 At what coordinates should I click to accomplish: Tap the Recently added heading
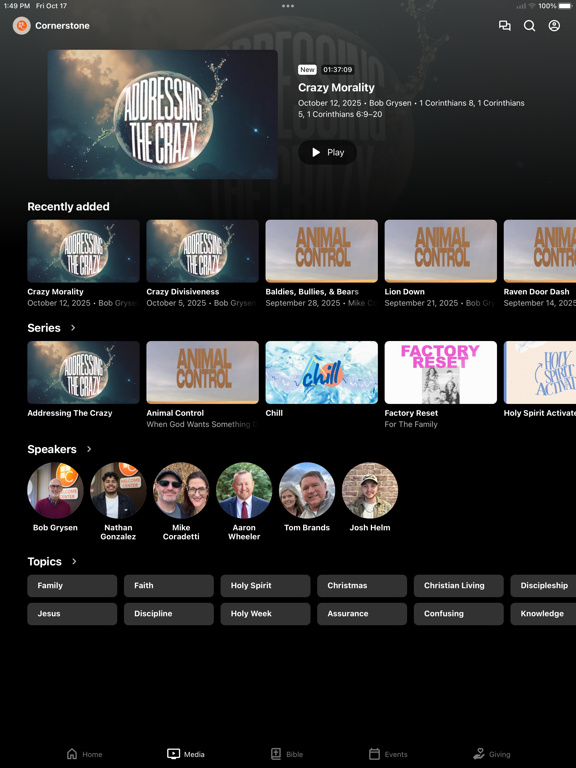tap(68, 207)
